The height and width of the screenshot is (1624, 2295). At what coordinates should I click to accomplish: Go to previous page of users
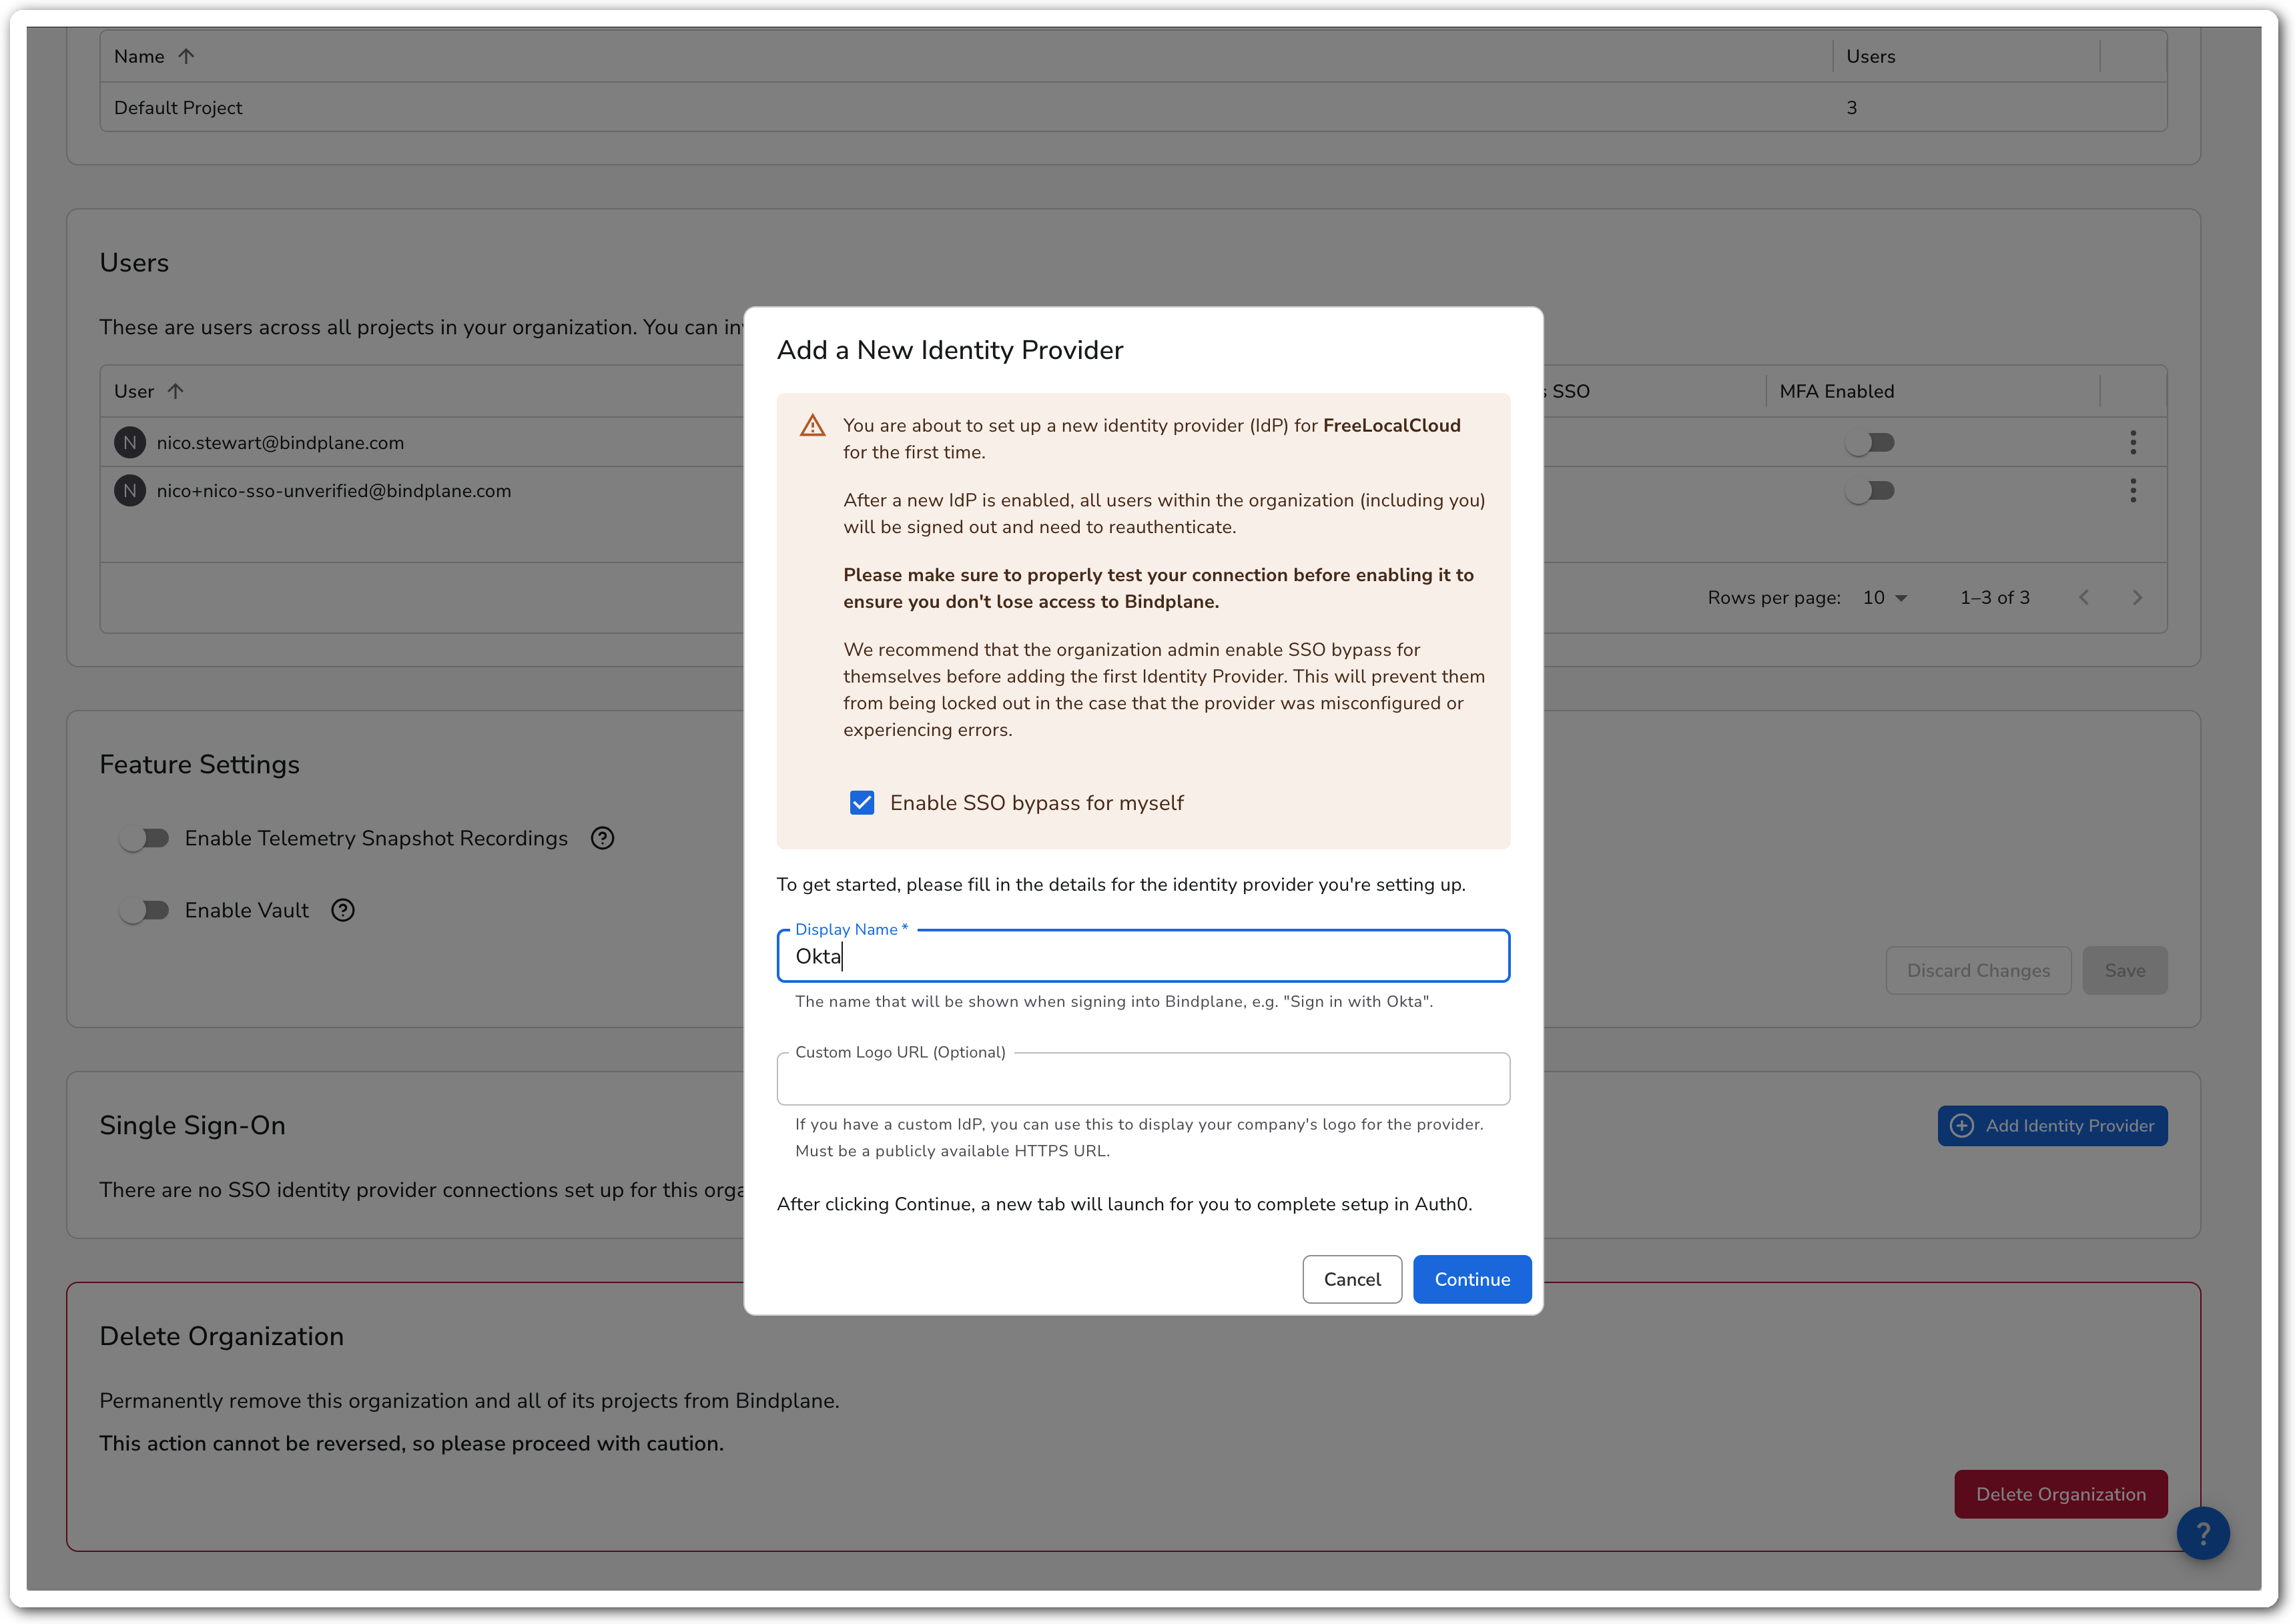point(2084,598)
